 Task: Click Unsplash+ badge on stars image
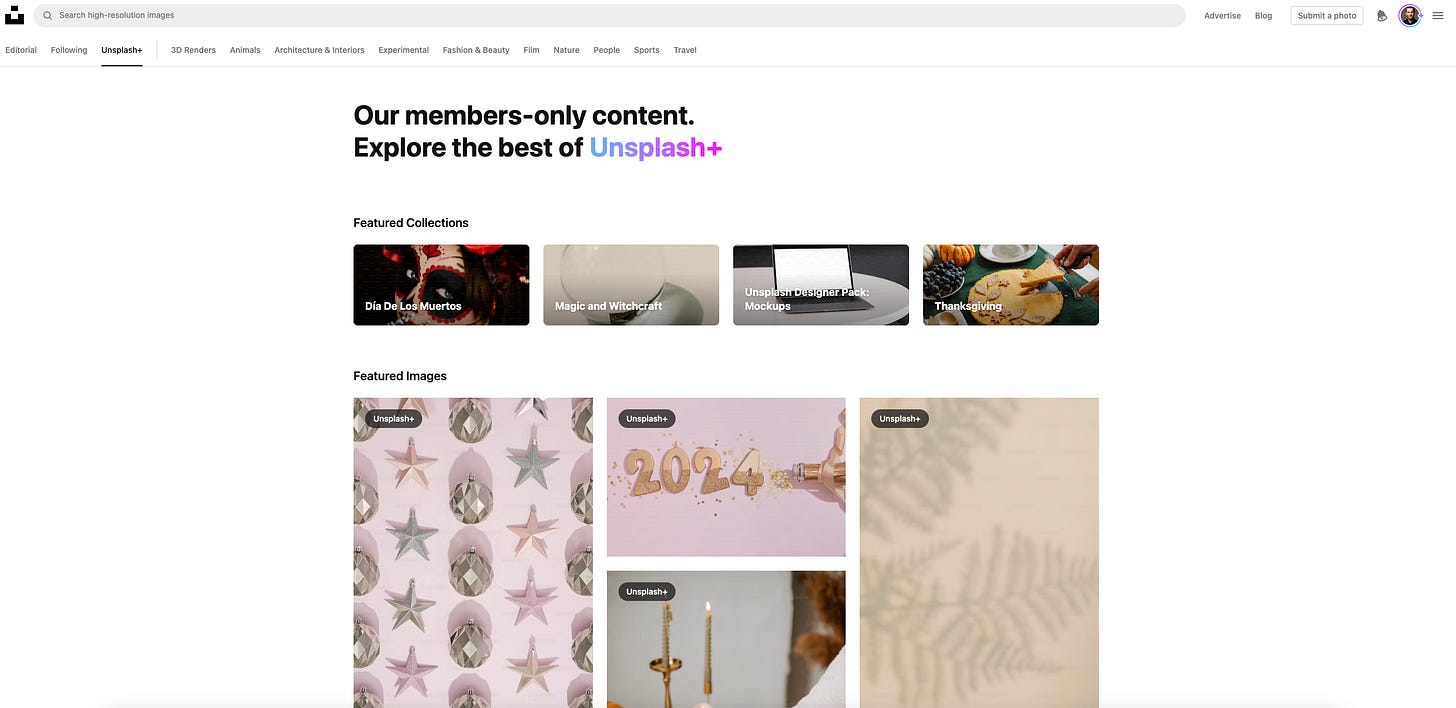point(394,418)
